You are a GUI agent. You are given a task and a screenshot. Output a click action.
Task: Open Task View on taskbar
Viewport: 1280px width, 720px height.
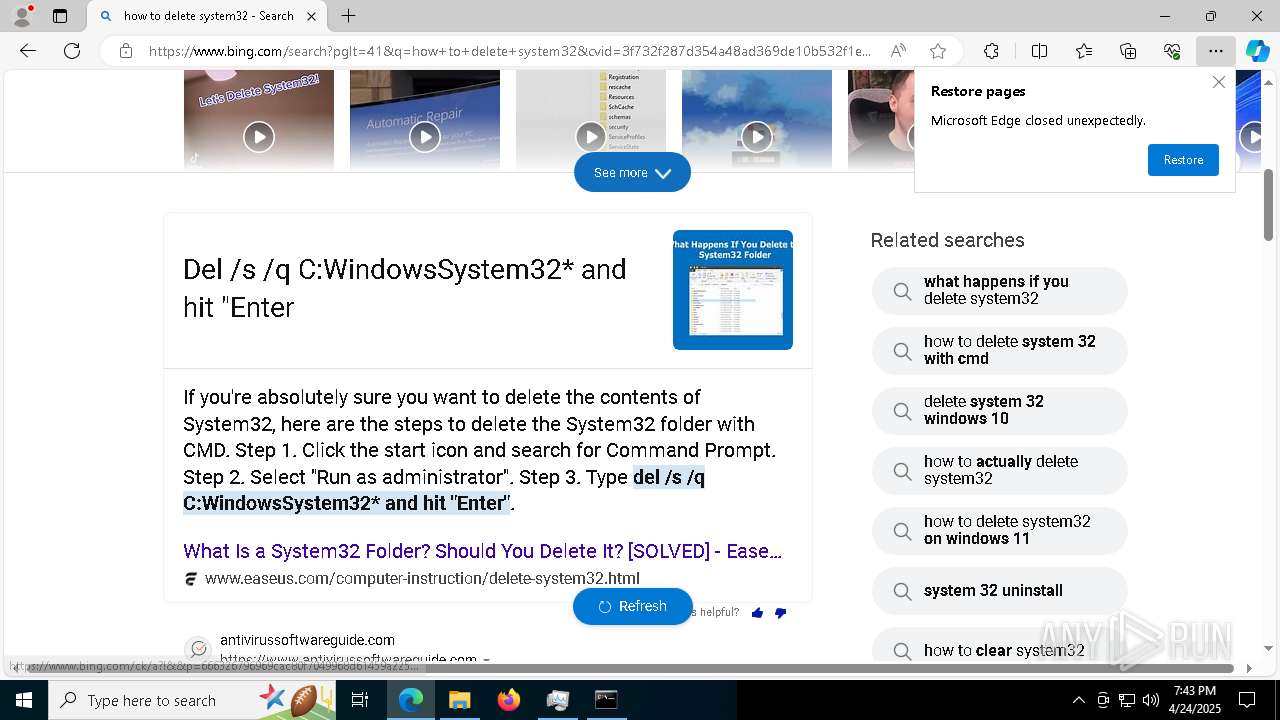(x=360, y=700)
